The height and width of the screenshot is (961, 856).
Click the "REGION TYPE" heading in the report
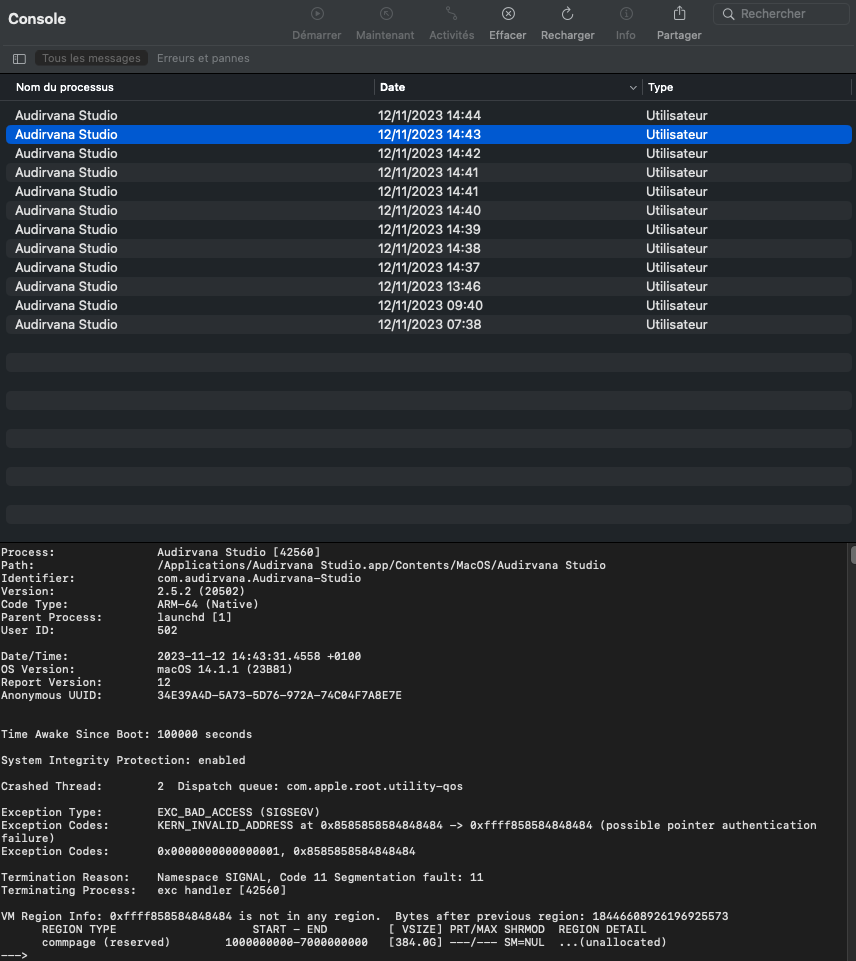[x=79, y=929]
